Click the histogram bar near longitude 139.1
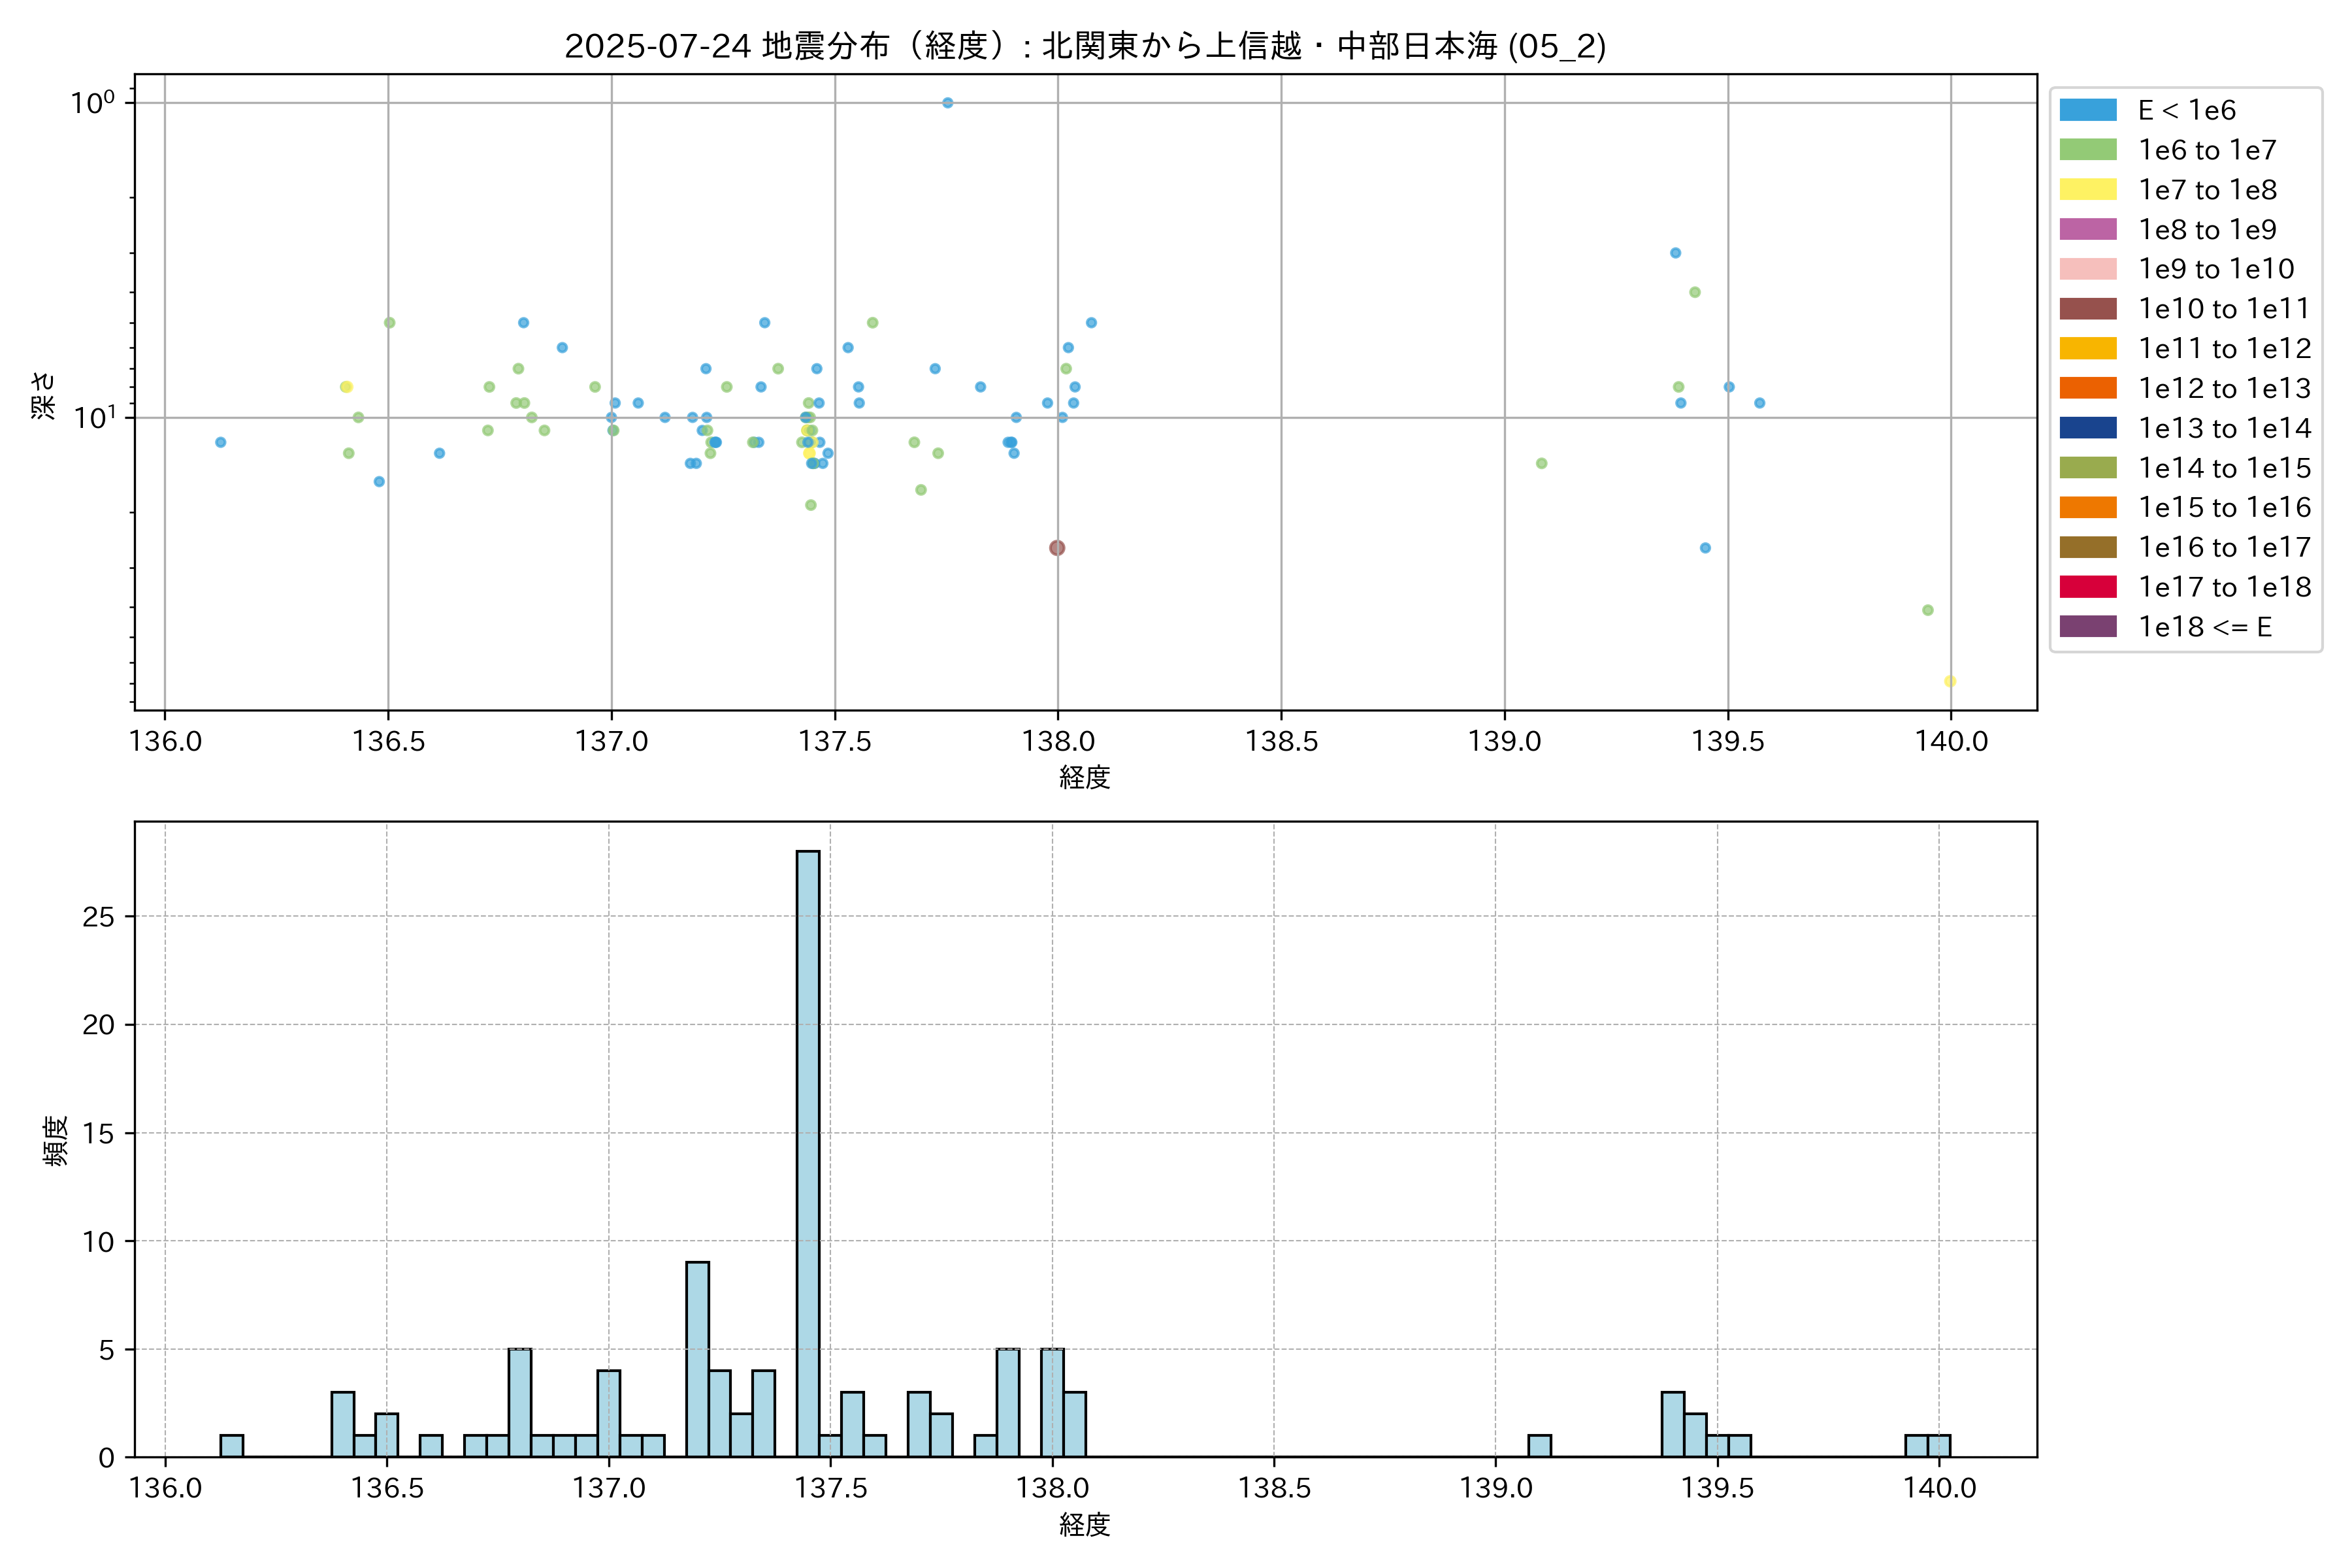The height and width of the screenshot is (1568, 2352). [1540, 1446]
